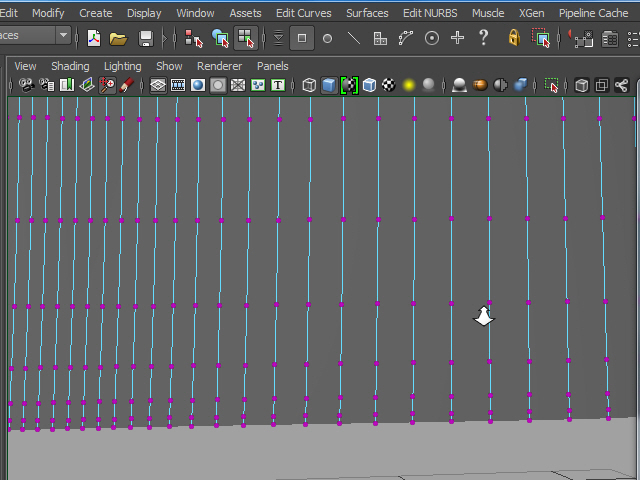This screenshot has height=480, width=640.
Task: Select by component type icon
Action: (244, 38)
